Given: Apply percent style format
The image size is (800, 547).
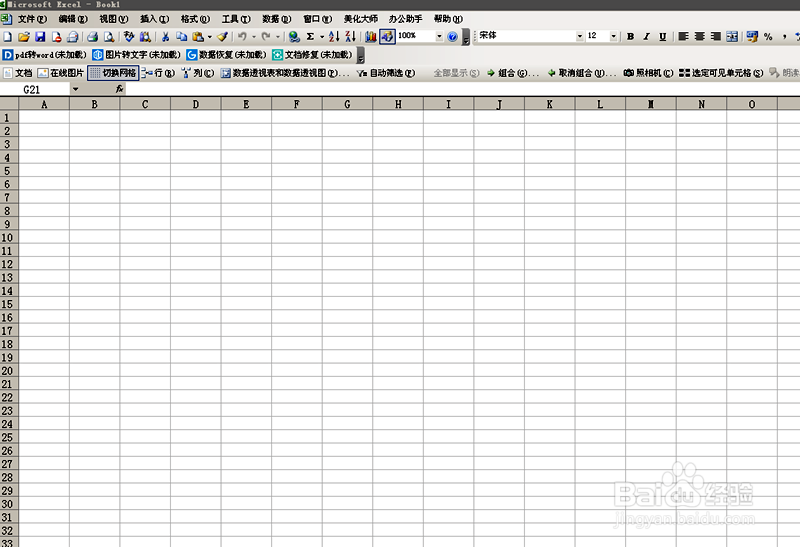Looking at the screenshot, I should [x=768, y=37].
